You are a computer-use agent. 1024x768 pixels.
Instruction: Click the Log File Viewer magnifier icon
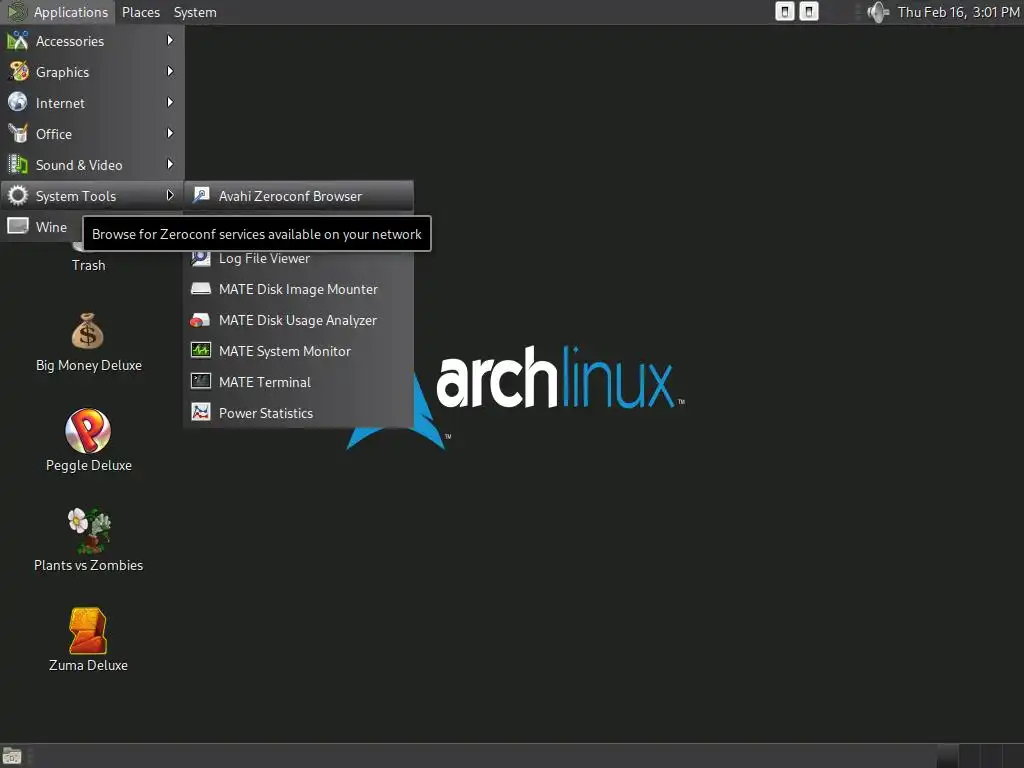pos(200,259)
